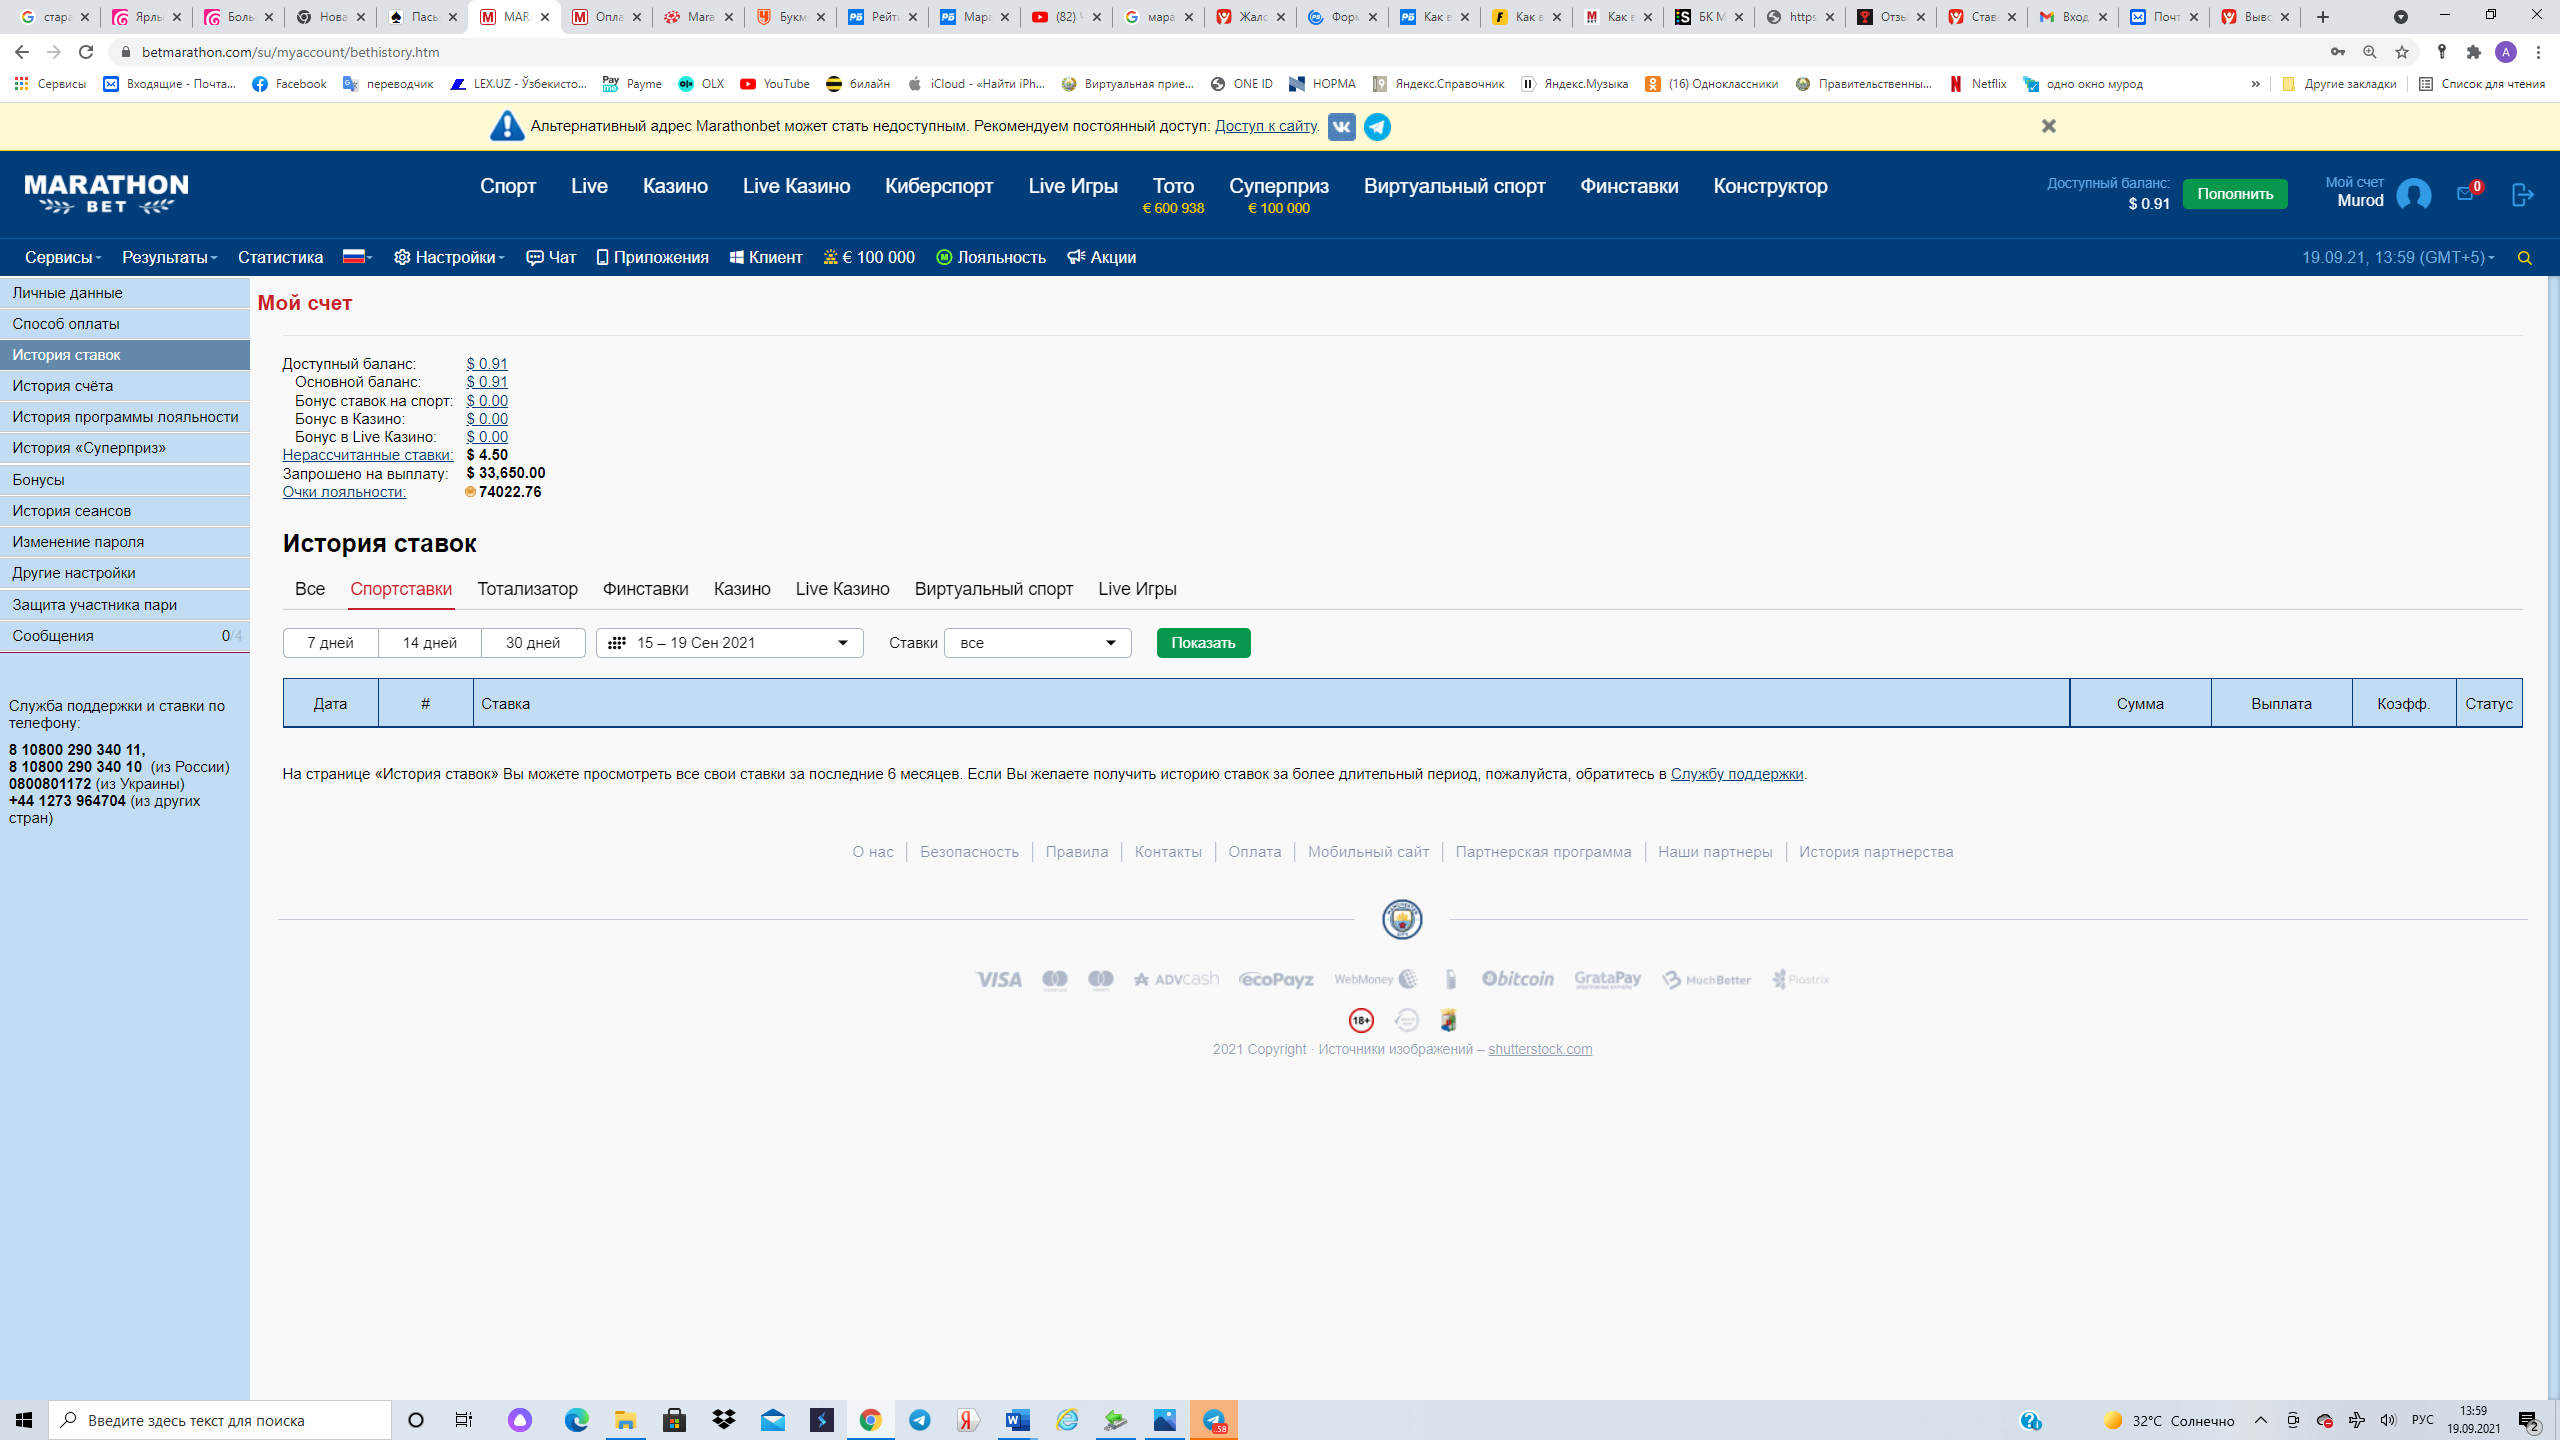This screenshot has width=2560, height=1440.
Task: Click the user profile avatar icon
Action: (2413, 194)
